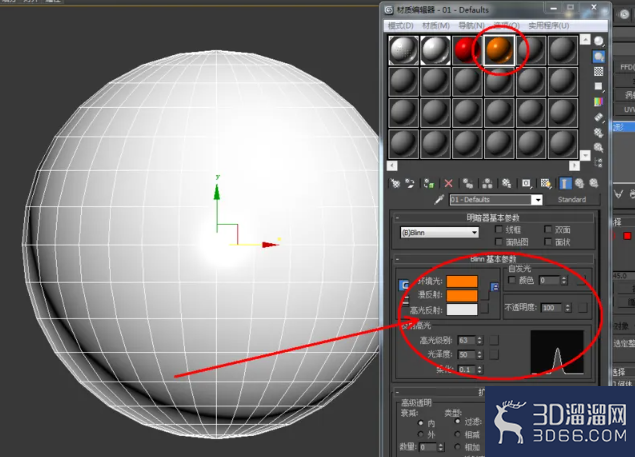Screen dimensions: 635x457
Task: Toggle the Backlight icon
Action: [599, 56]
